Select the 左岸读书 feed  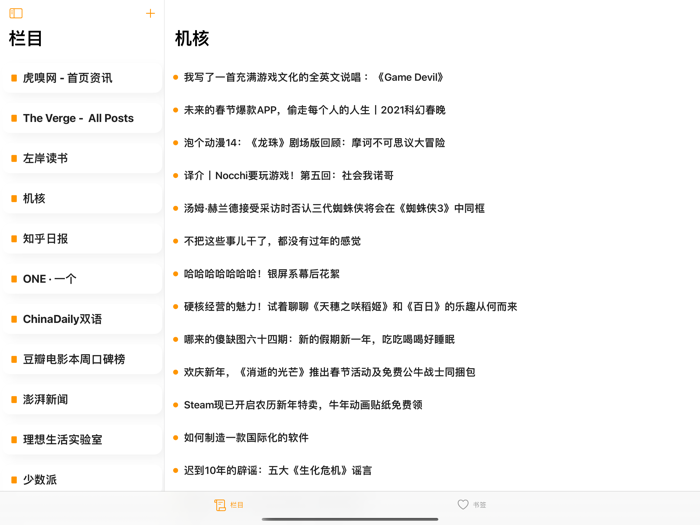click(83, 158)
